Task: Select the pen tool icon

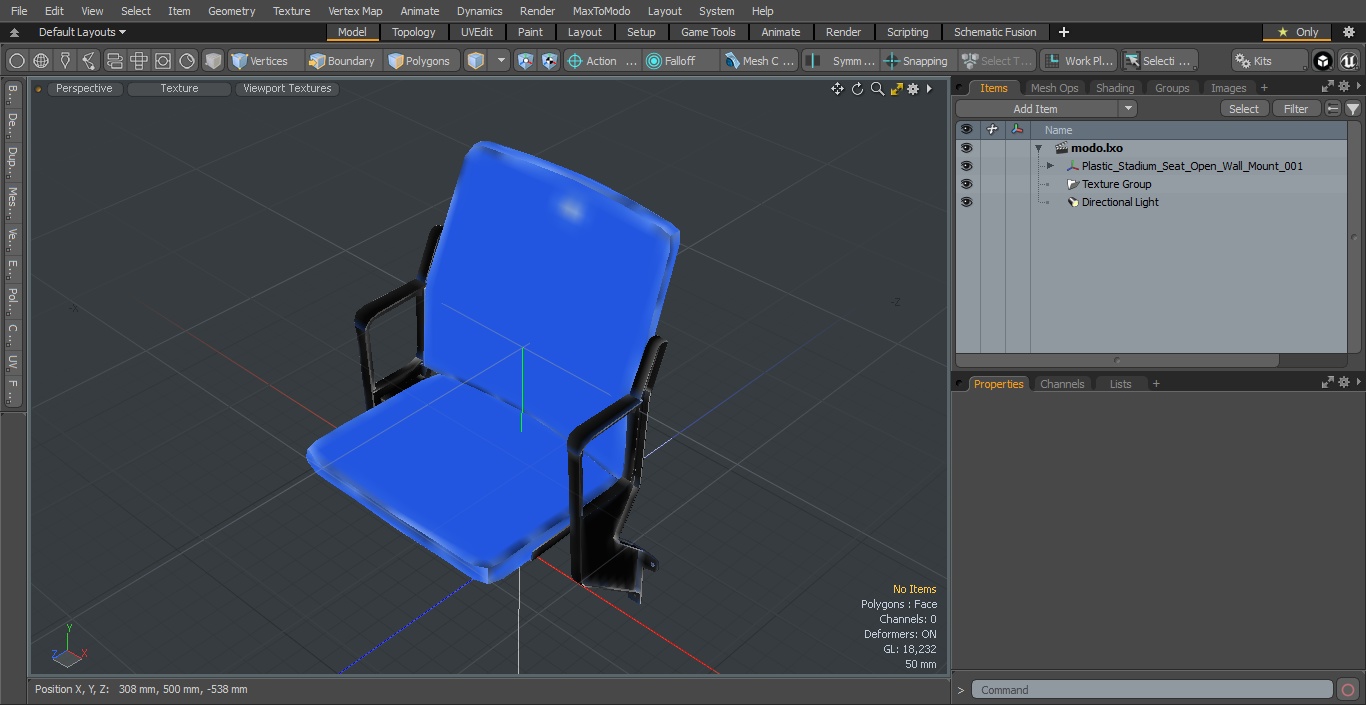Action: point(65,61)
